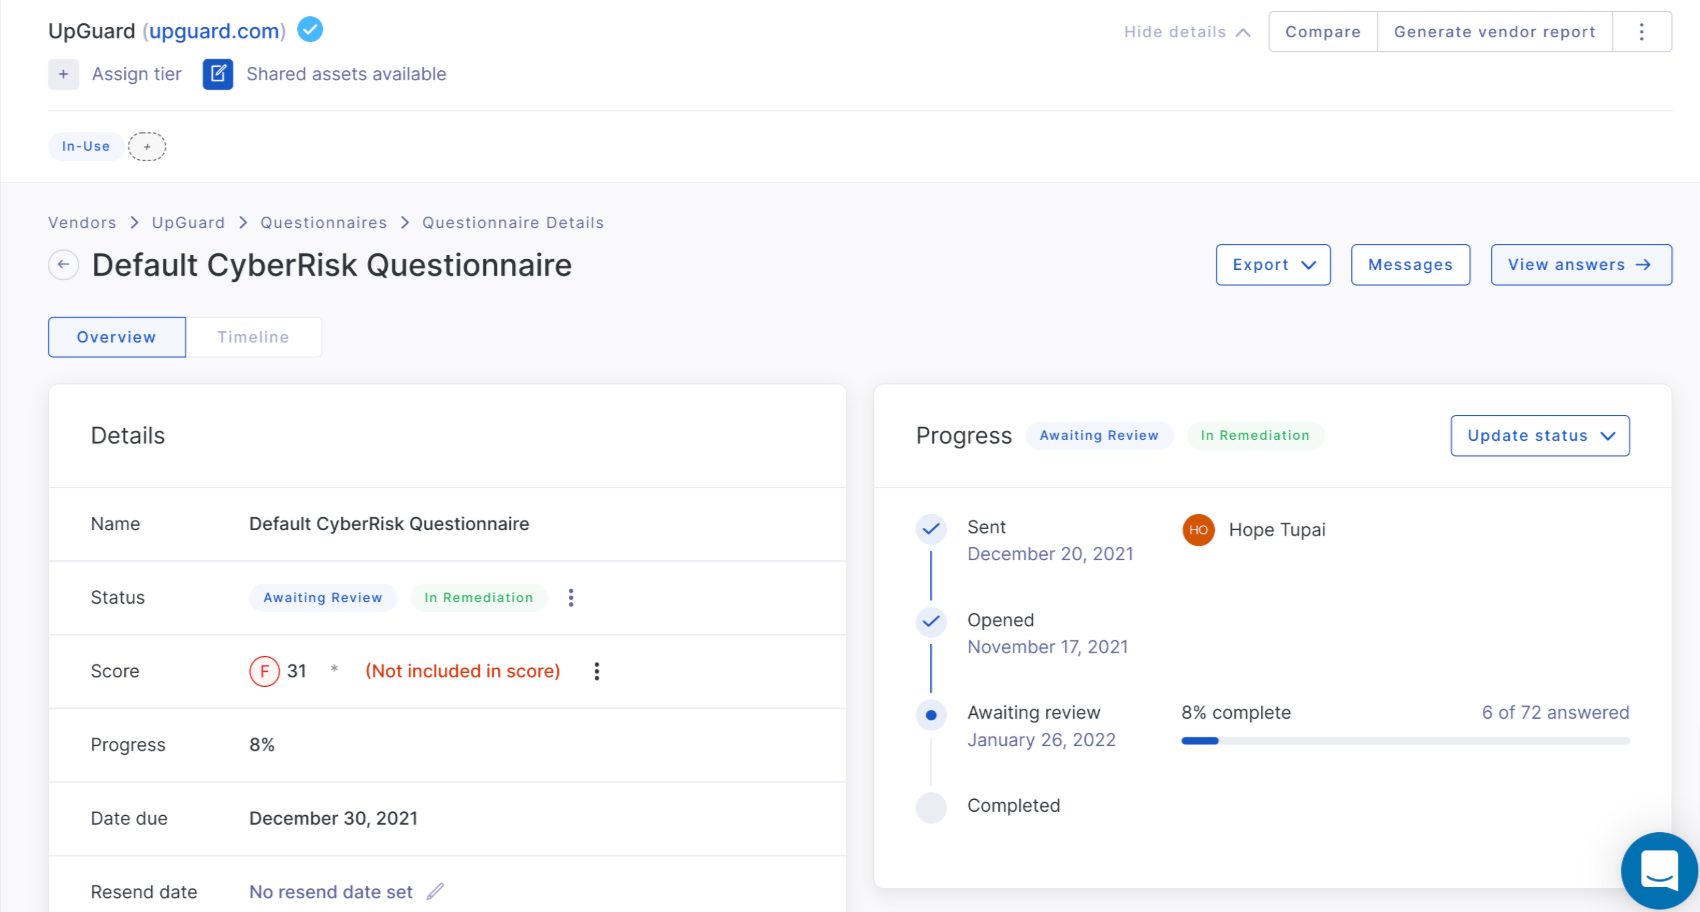Switch to the Timeline tab

pyautogui.click(x=254, y=337)
